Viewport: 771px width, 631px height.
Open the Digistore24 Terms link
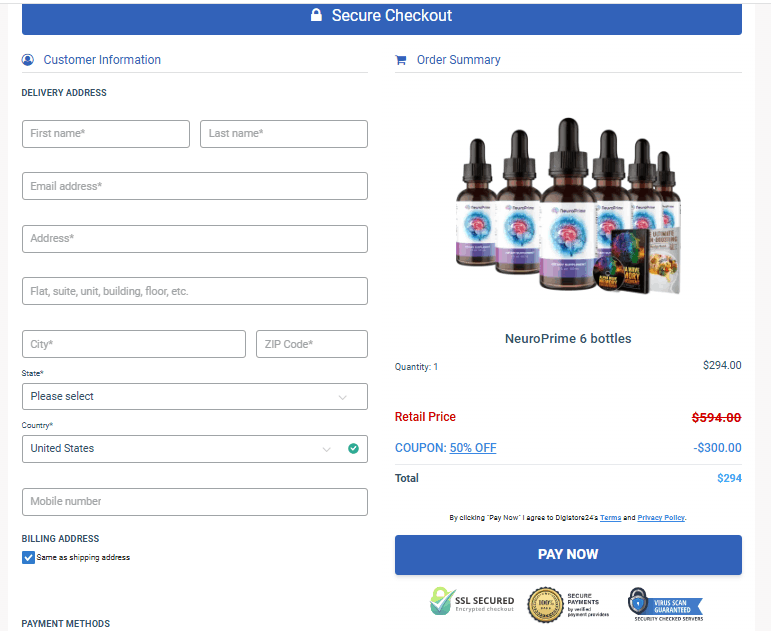coord(610,517)
